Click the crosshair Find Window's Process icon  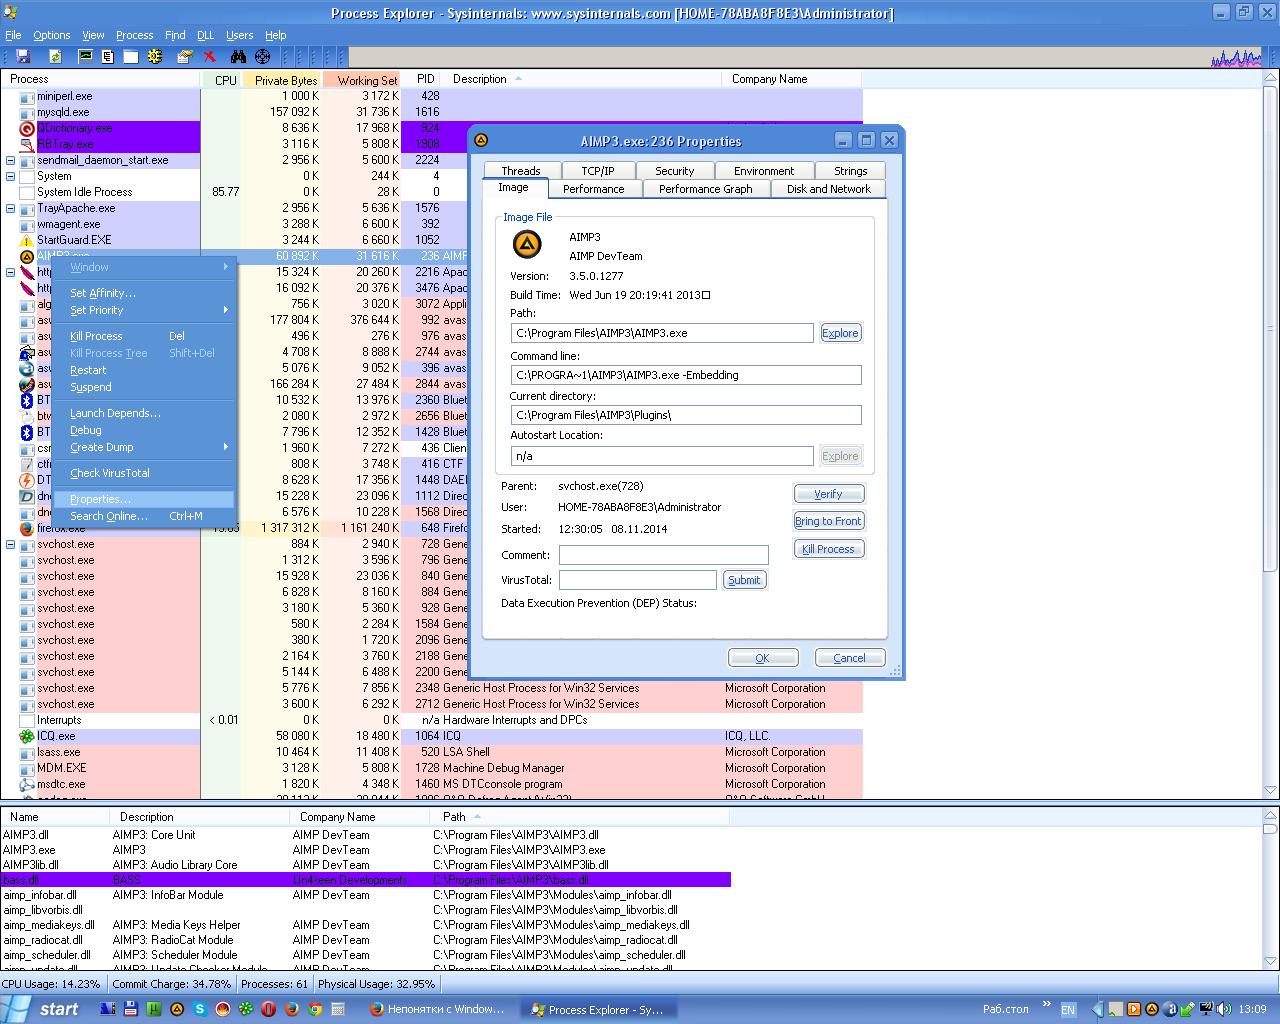[262, 57]
